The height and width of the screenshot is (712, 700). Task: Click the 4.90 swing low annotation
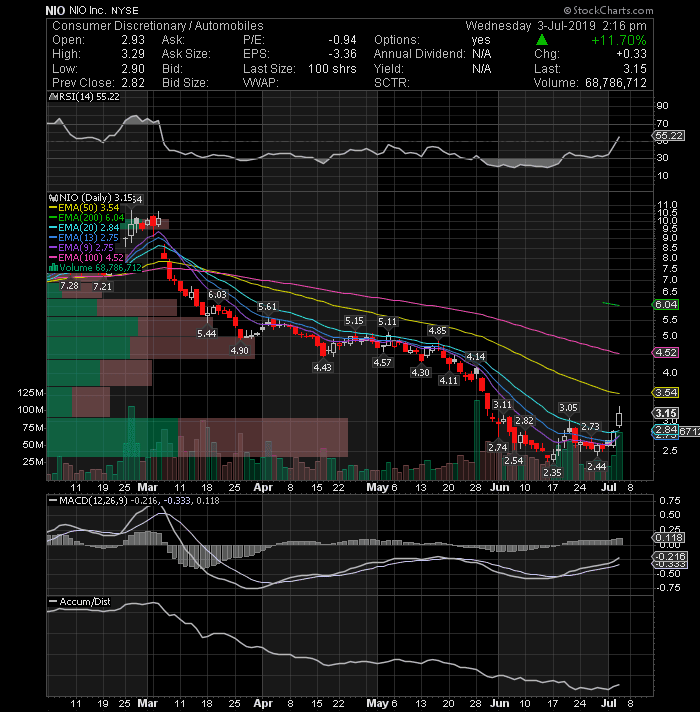(239, 351)
